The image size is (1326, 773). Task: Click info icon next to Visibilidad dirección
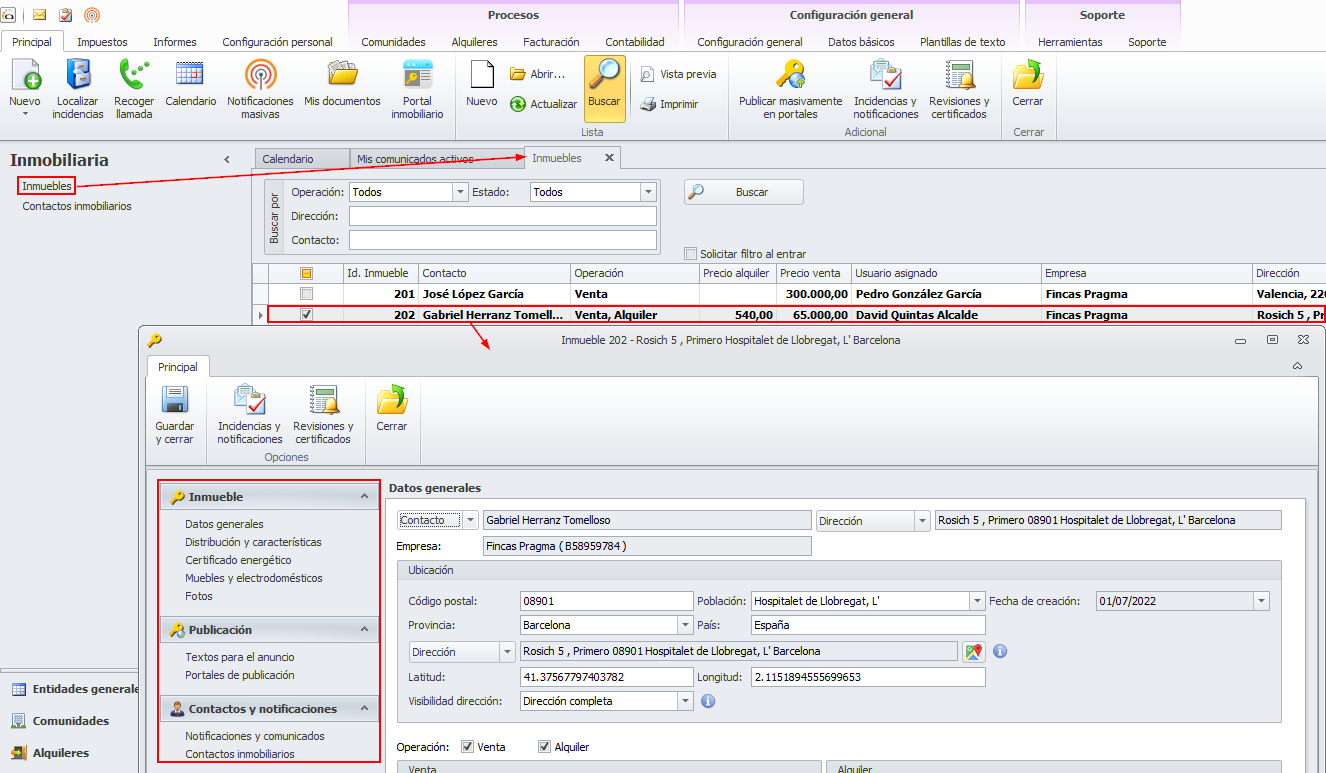tap(708, 701)
